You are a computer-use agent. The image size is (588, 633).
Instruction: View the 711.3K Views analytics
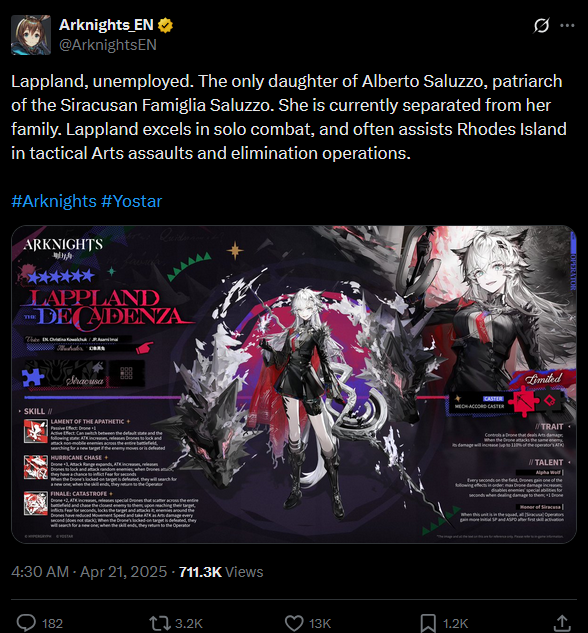(x=221, y=572)
